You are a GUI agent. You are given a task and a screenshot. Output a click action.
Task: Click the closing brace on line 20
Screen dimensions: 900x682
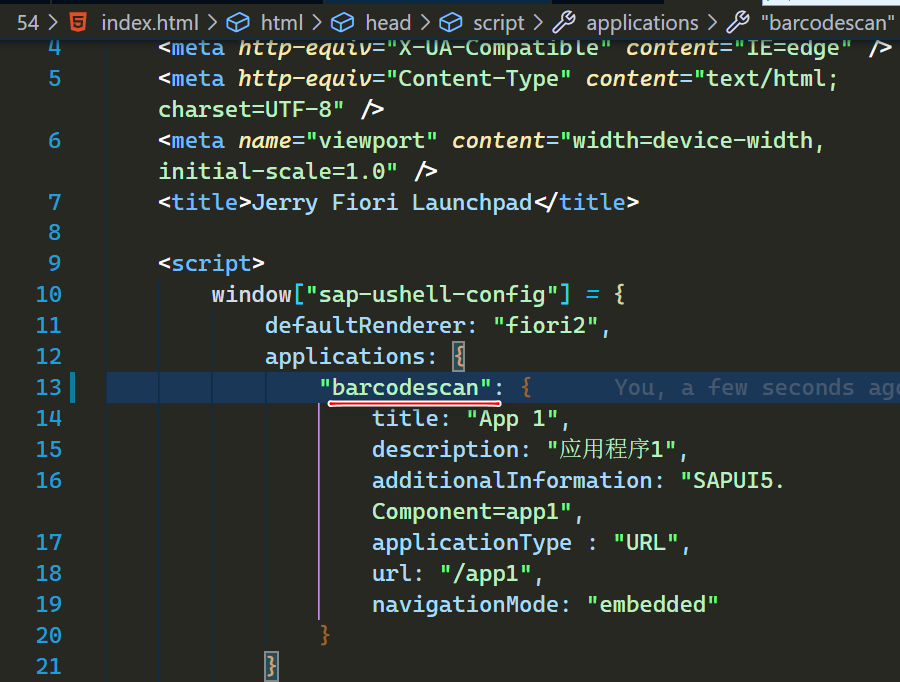(x=324, y=635)
